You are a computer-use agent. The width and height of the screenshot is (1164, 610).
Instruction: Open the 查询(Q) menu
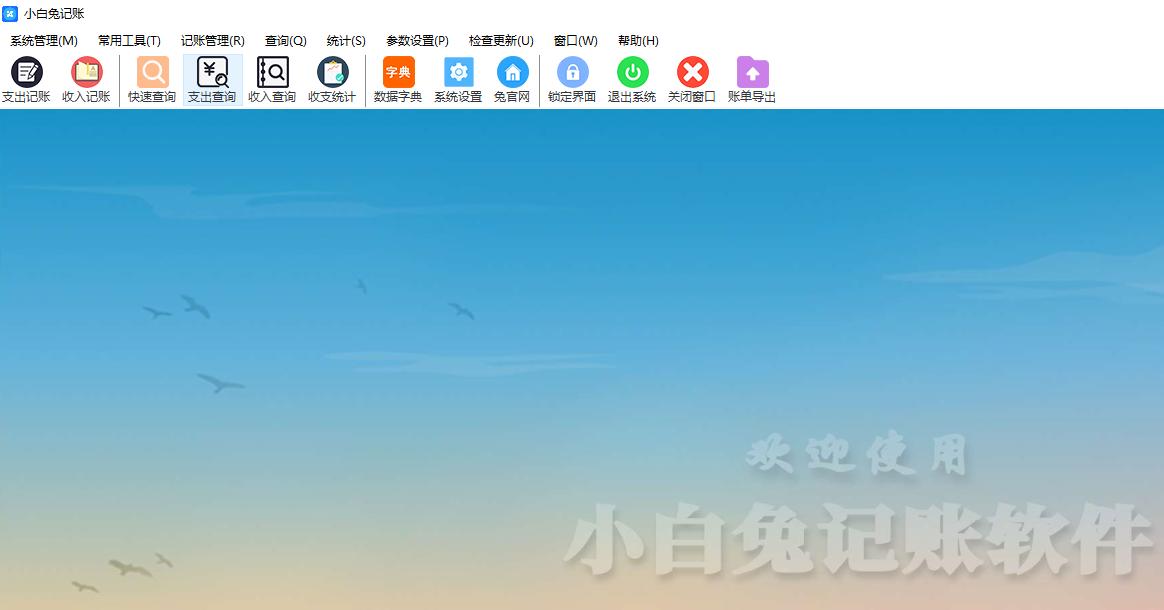tap(285, 41)
